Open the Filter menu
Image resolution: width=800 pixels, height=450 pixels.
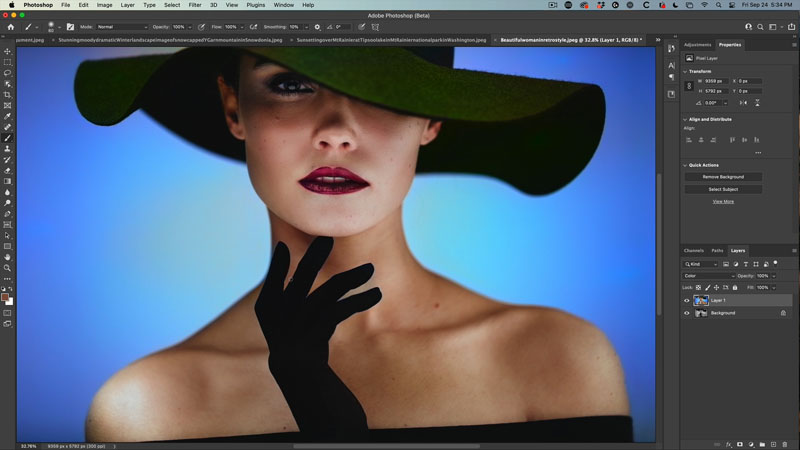coord(195,5)
